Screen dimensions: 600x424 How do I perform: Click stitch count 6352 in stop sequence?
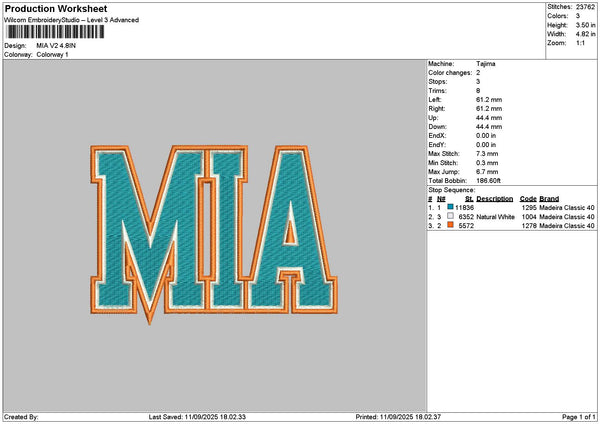point(466,217)
